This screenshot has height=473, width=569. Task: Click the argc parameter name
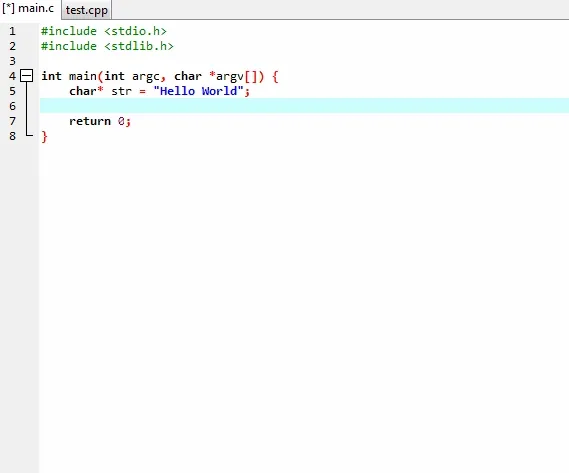146,77
